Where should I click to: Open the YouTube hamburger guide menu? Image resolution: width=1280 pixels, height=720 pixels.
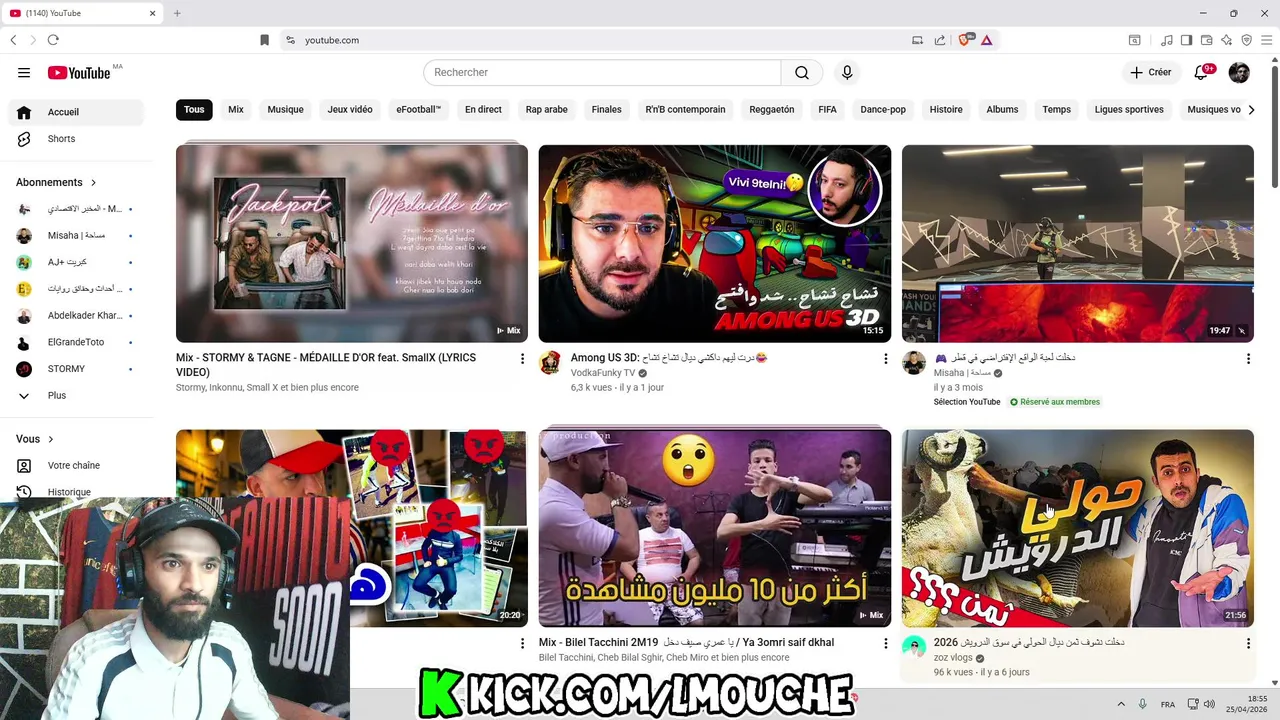point(24,72)
